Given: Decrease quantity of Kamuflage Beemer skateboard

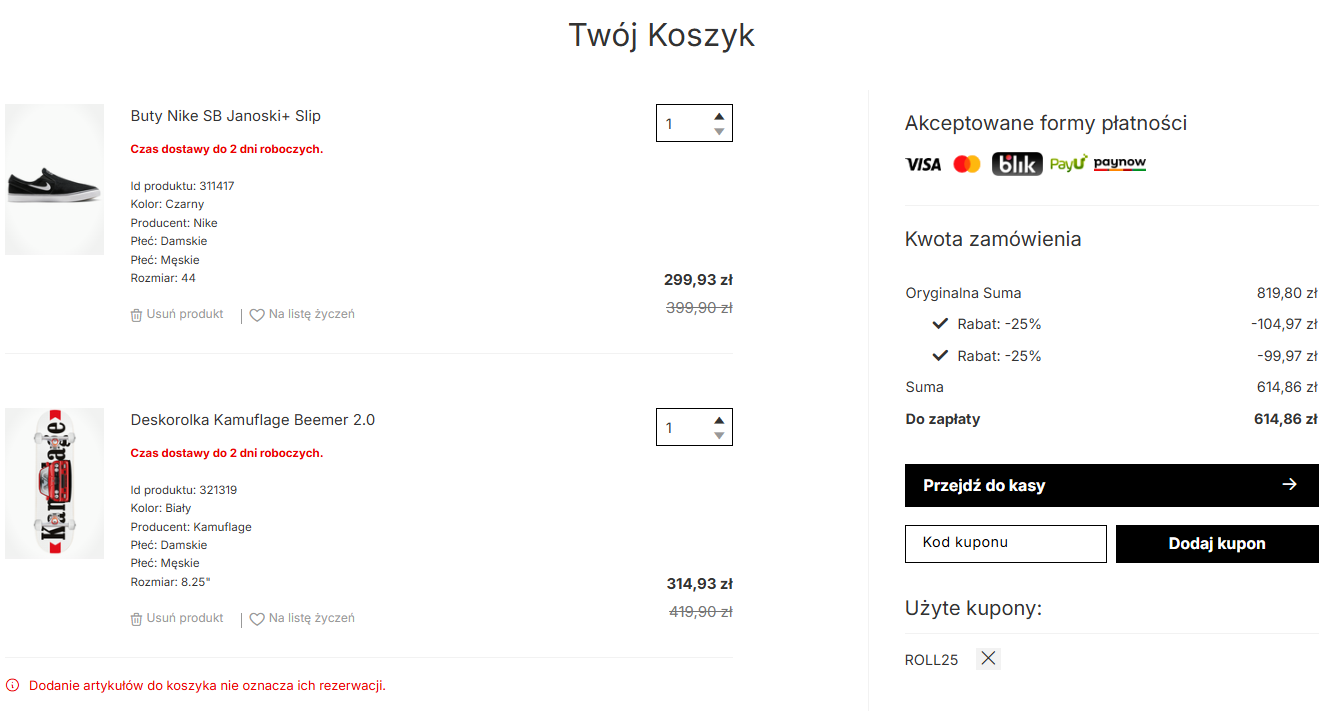Looking at the screenshot, I should click(x=719, y=436).
